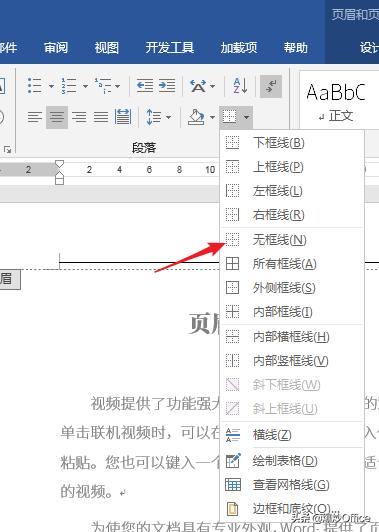
Task: Open the paragraph dialog launcher
Action: pos(7,150)
